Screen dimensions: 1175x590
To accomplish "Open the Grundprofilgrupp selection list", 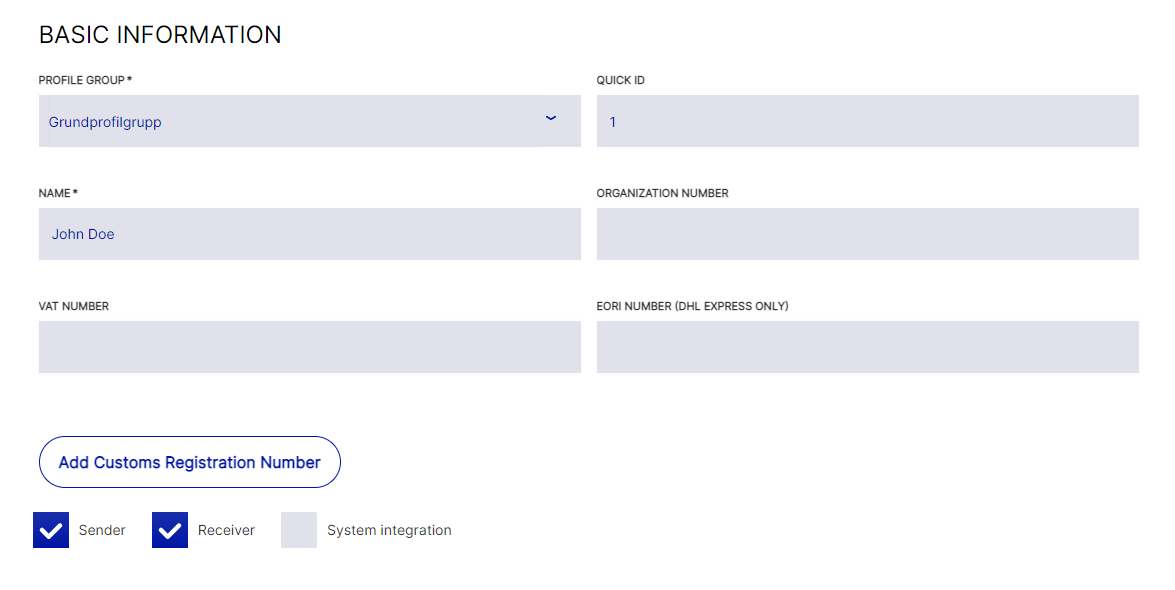I will [x=310, y=120].
